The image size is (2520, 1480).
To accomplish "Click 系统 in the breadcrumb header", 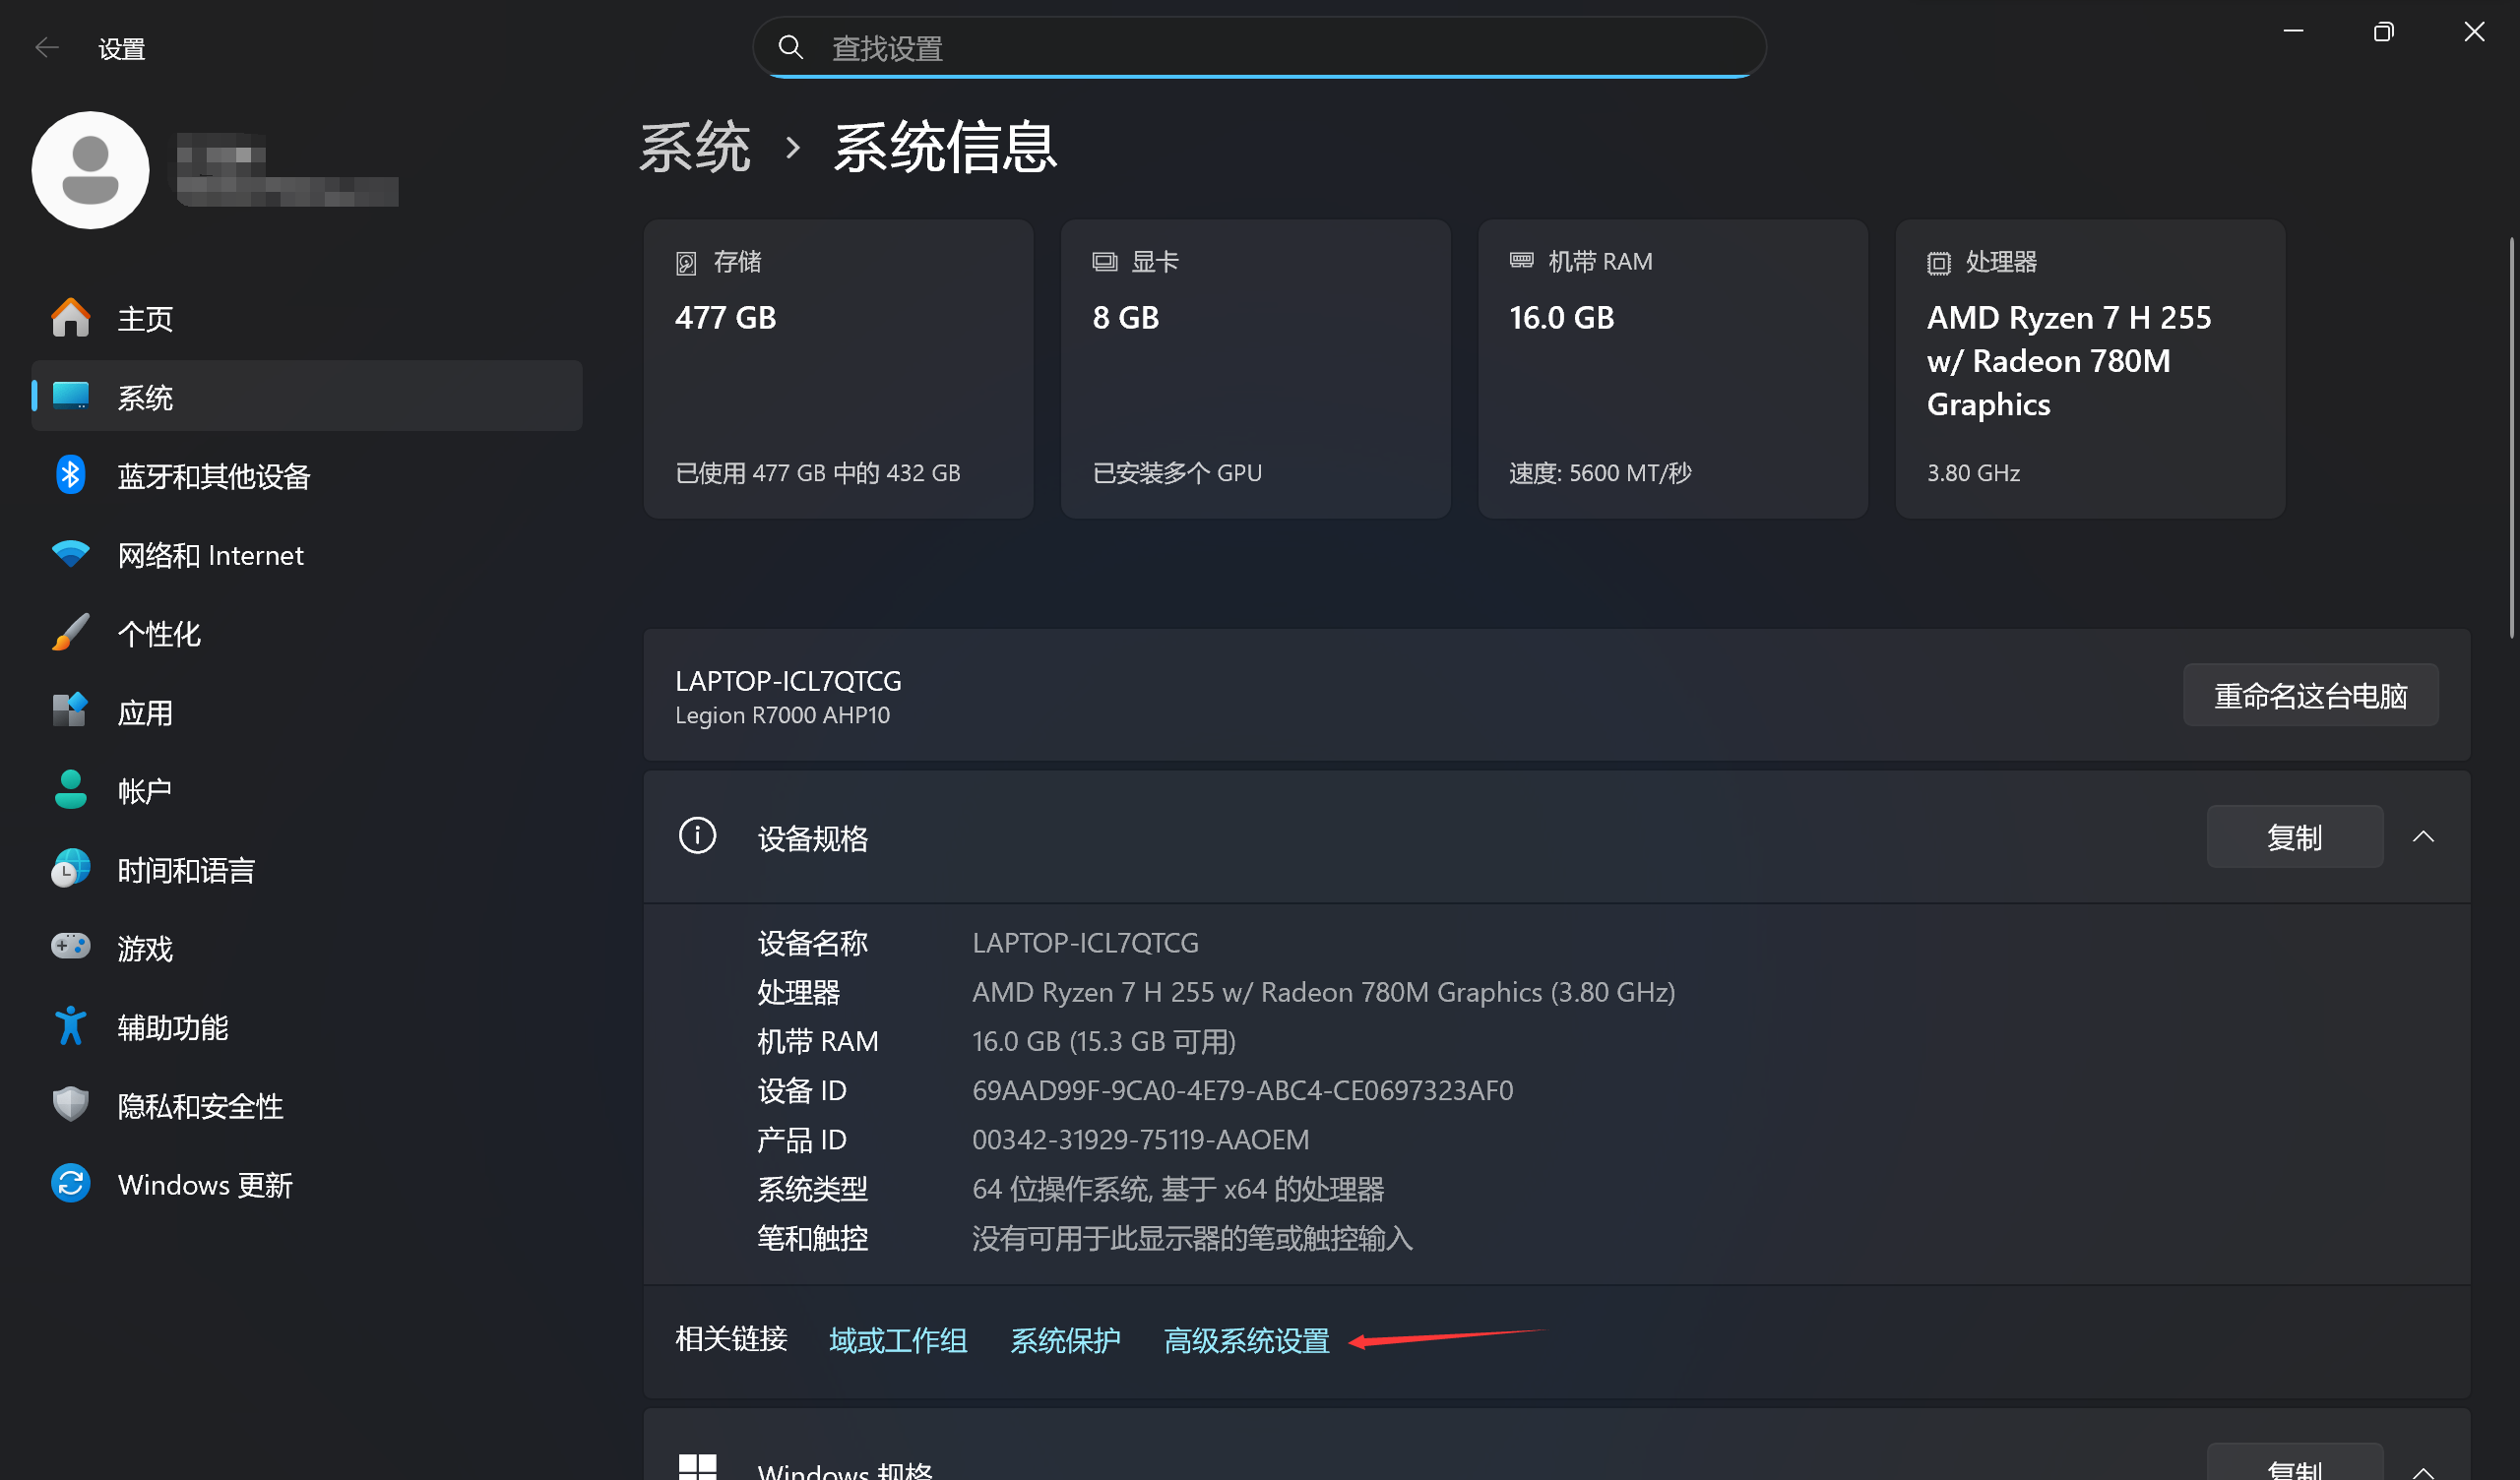I will click(694, 148).
